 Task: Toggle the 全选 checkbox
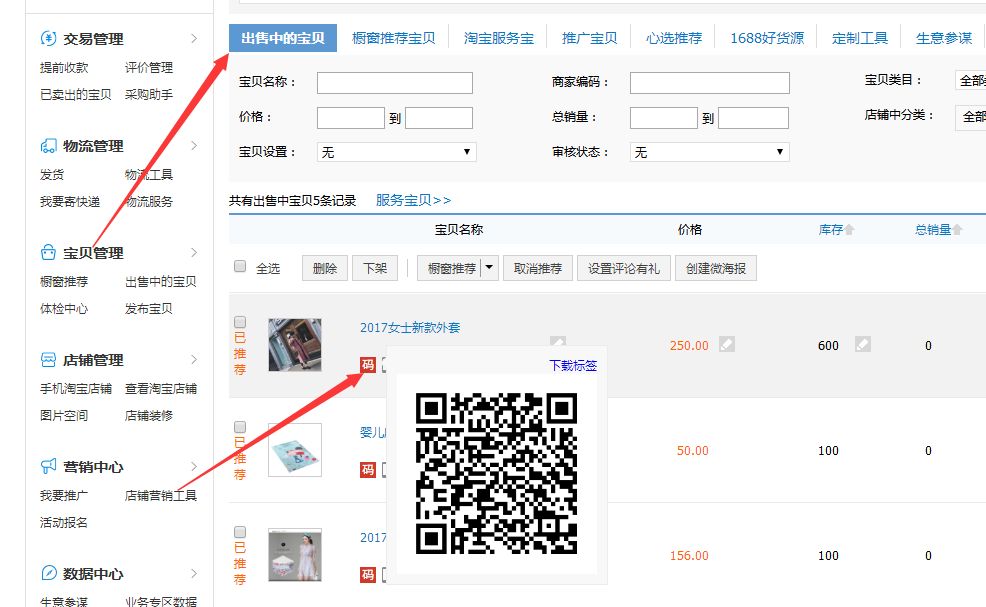240,266
